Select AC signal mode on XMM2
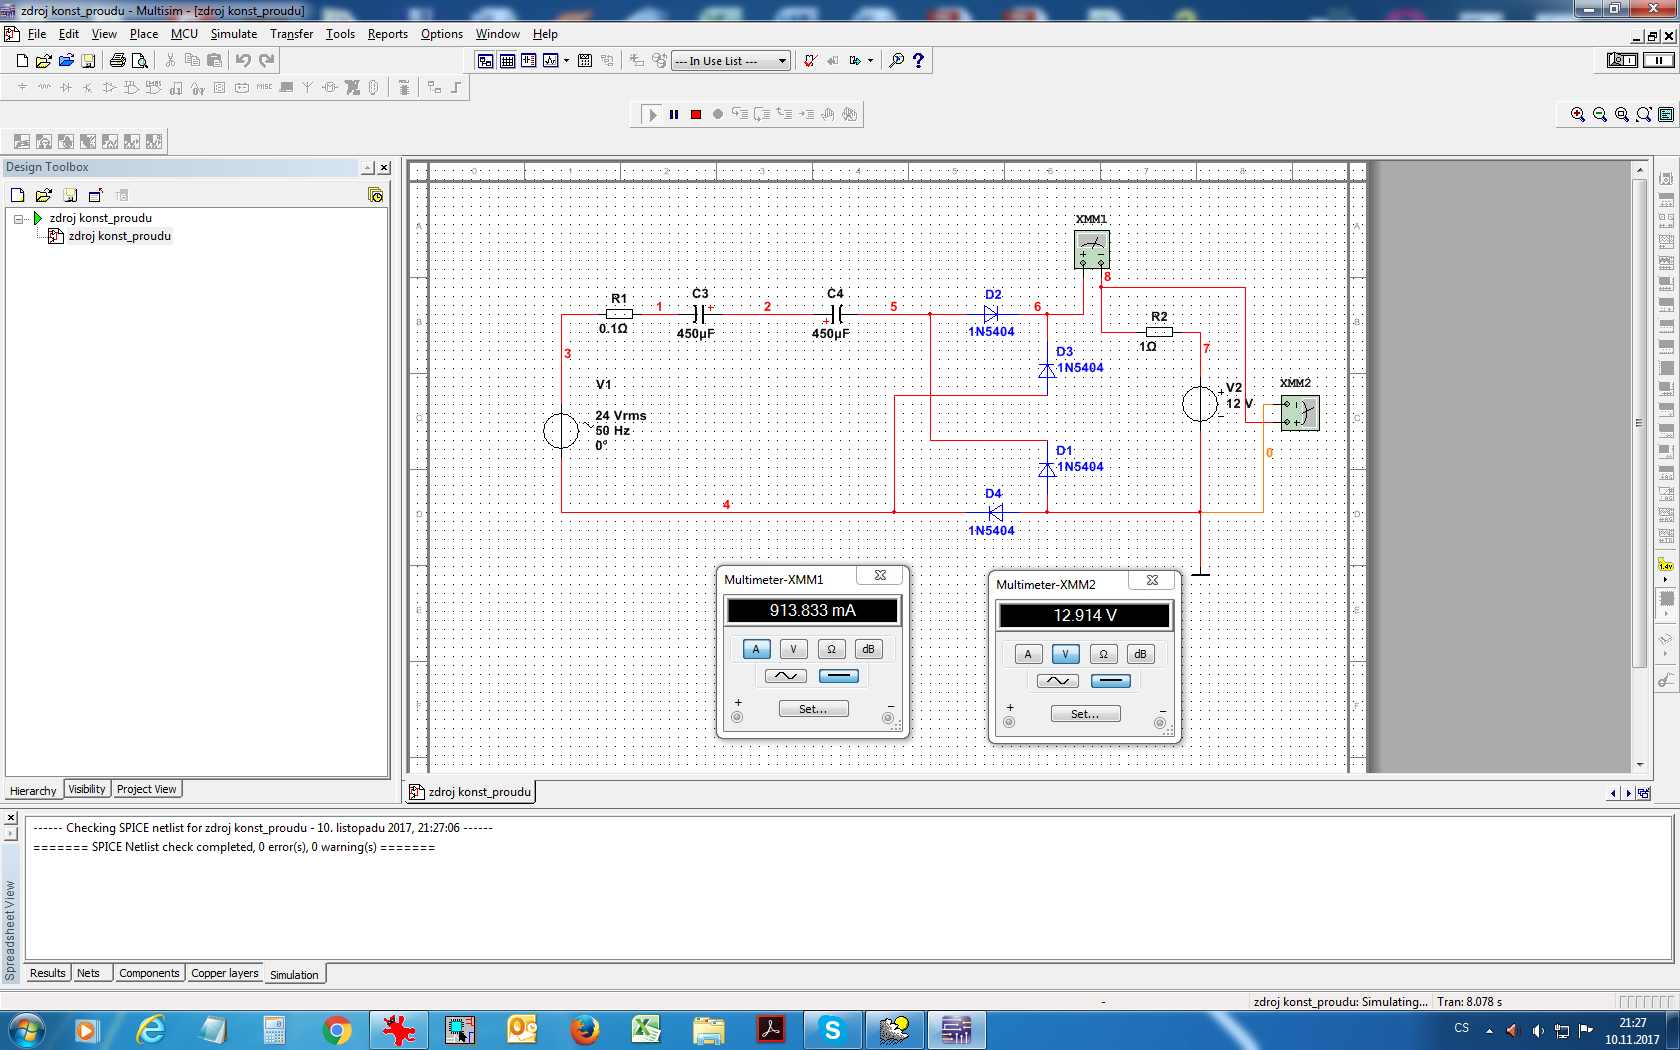Viewport: 1680px width, 1050px height. pyautogui.click(x=1058, y=681)
